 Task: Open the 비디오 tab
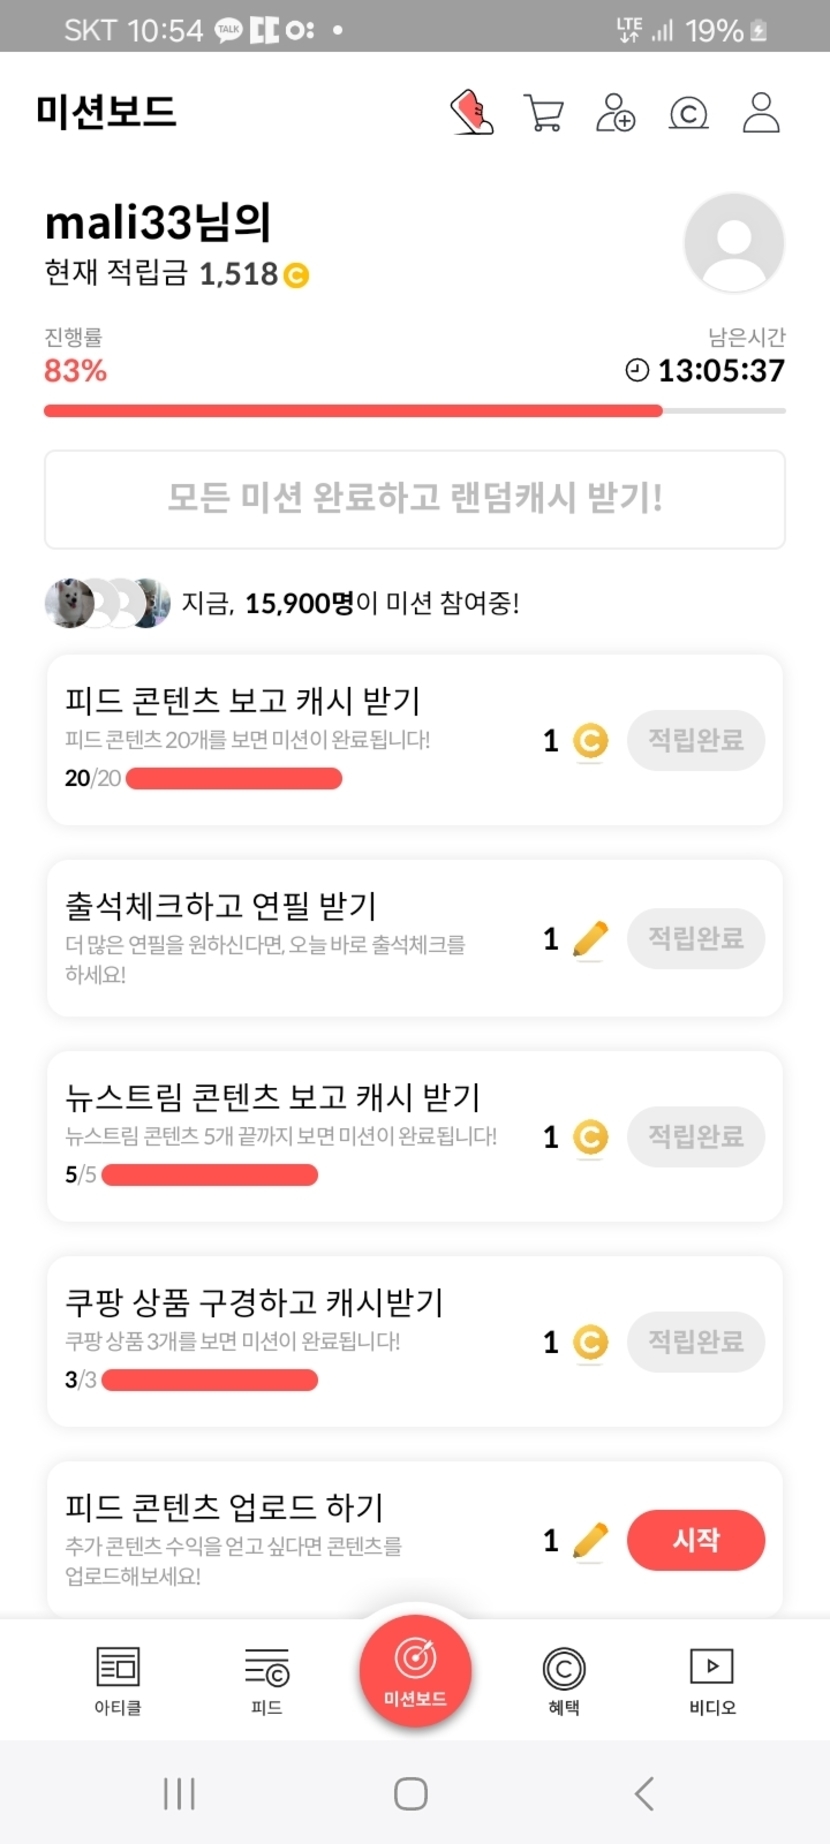click(x=712, y=1680)
